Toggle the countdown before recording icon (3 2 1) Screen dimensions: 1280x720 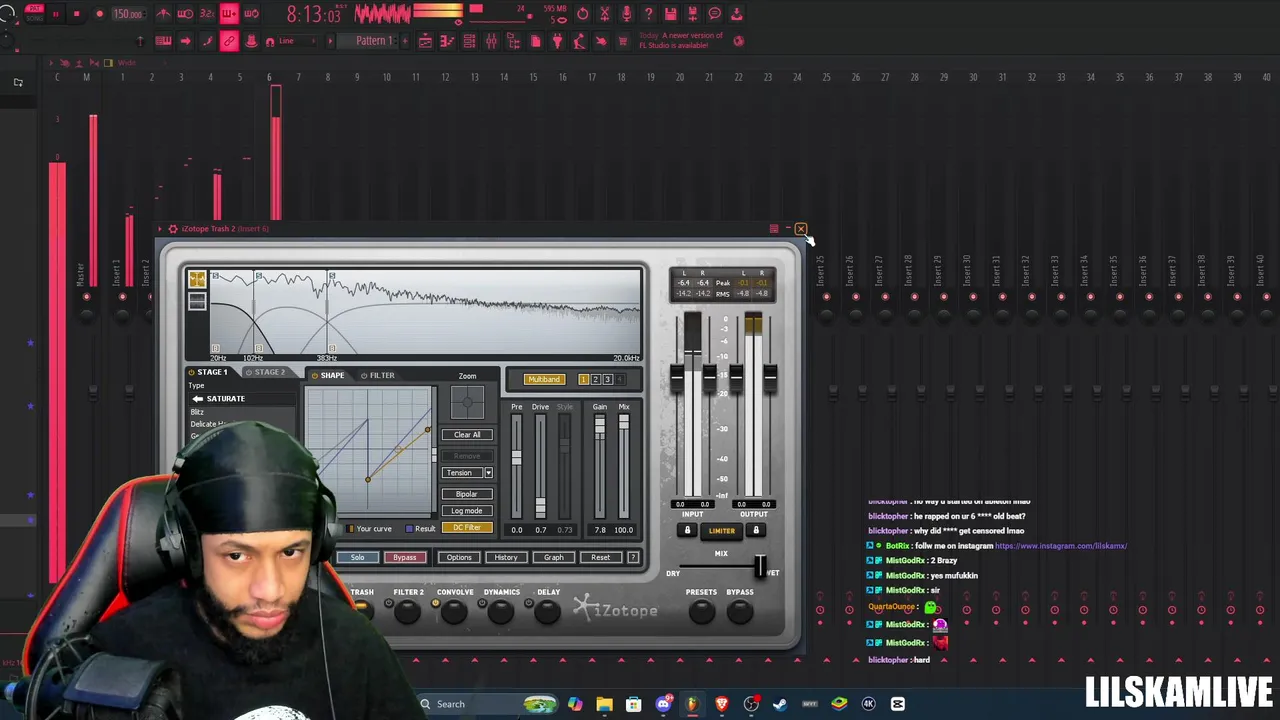pos(207,14)
